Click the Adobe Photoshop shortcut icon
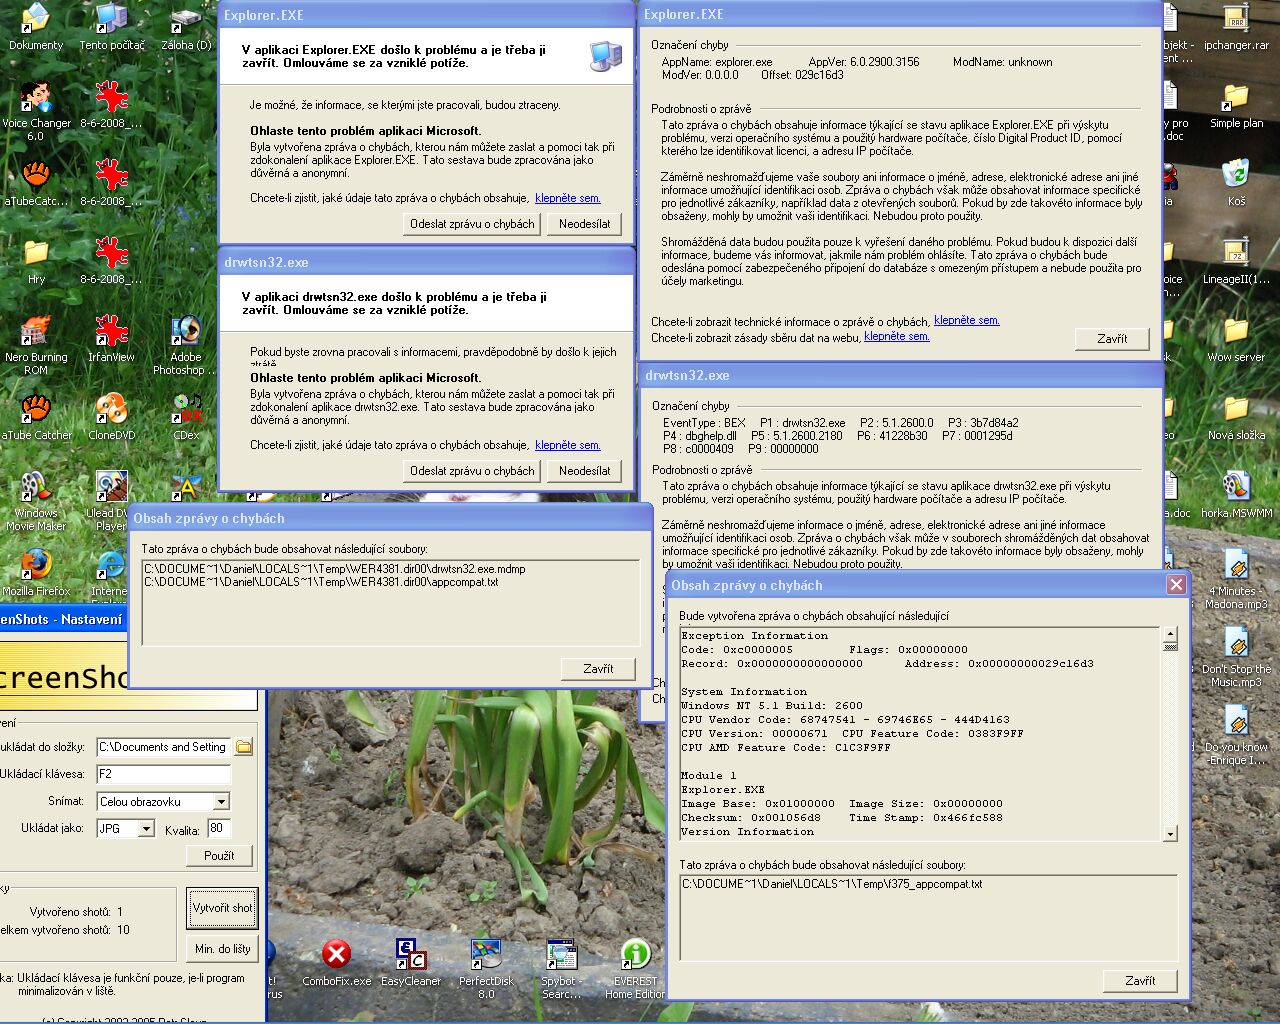The image size is (1280, 1024). (185, 345)
